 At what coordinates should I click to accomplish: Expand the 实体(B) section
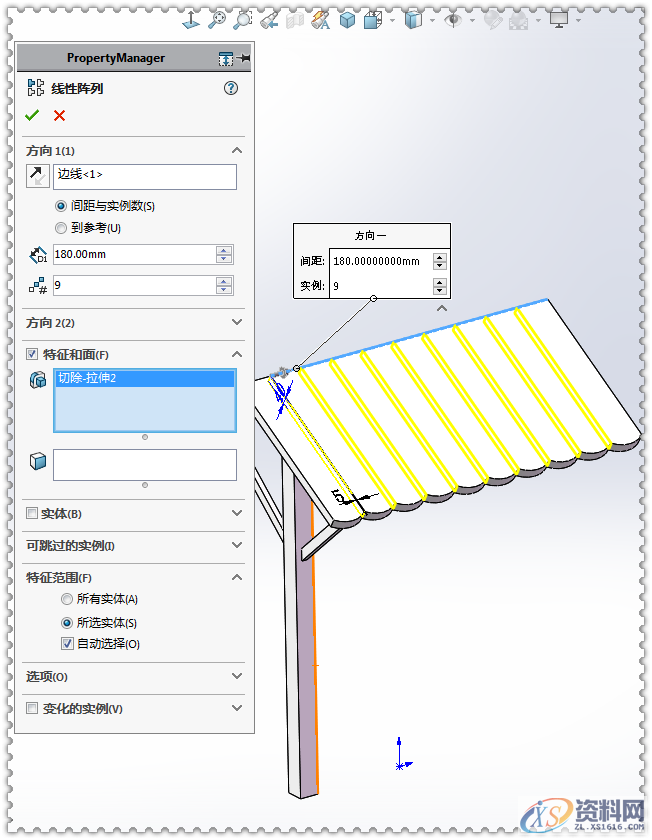(237, 513)
